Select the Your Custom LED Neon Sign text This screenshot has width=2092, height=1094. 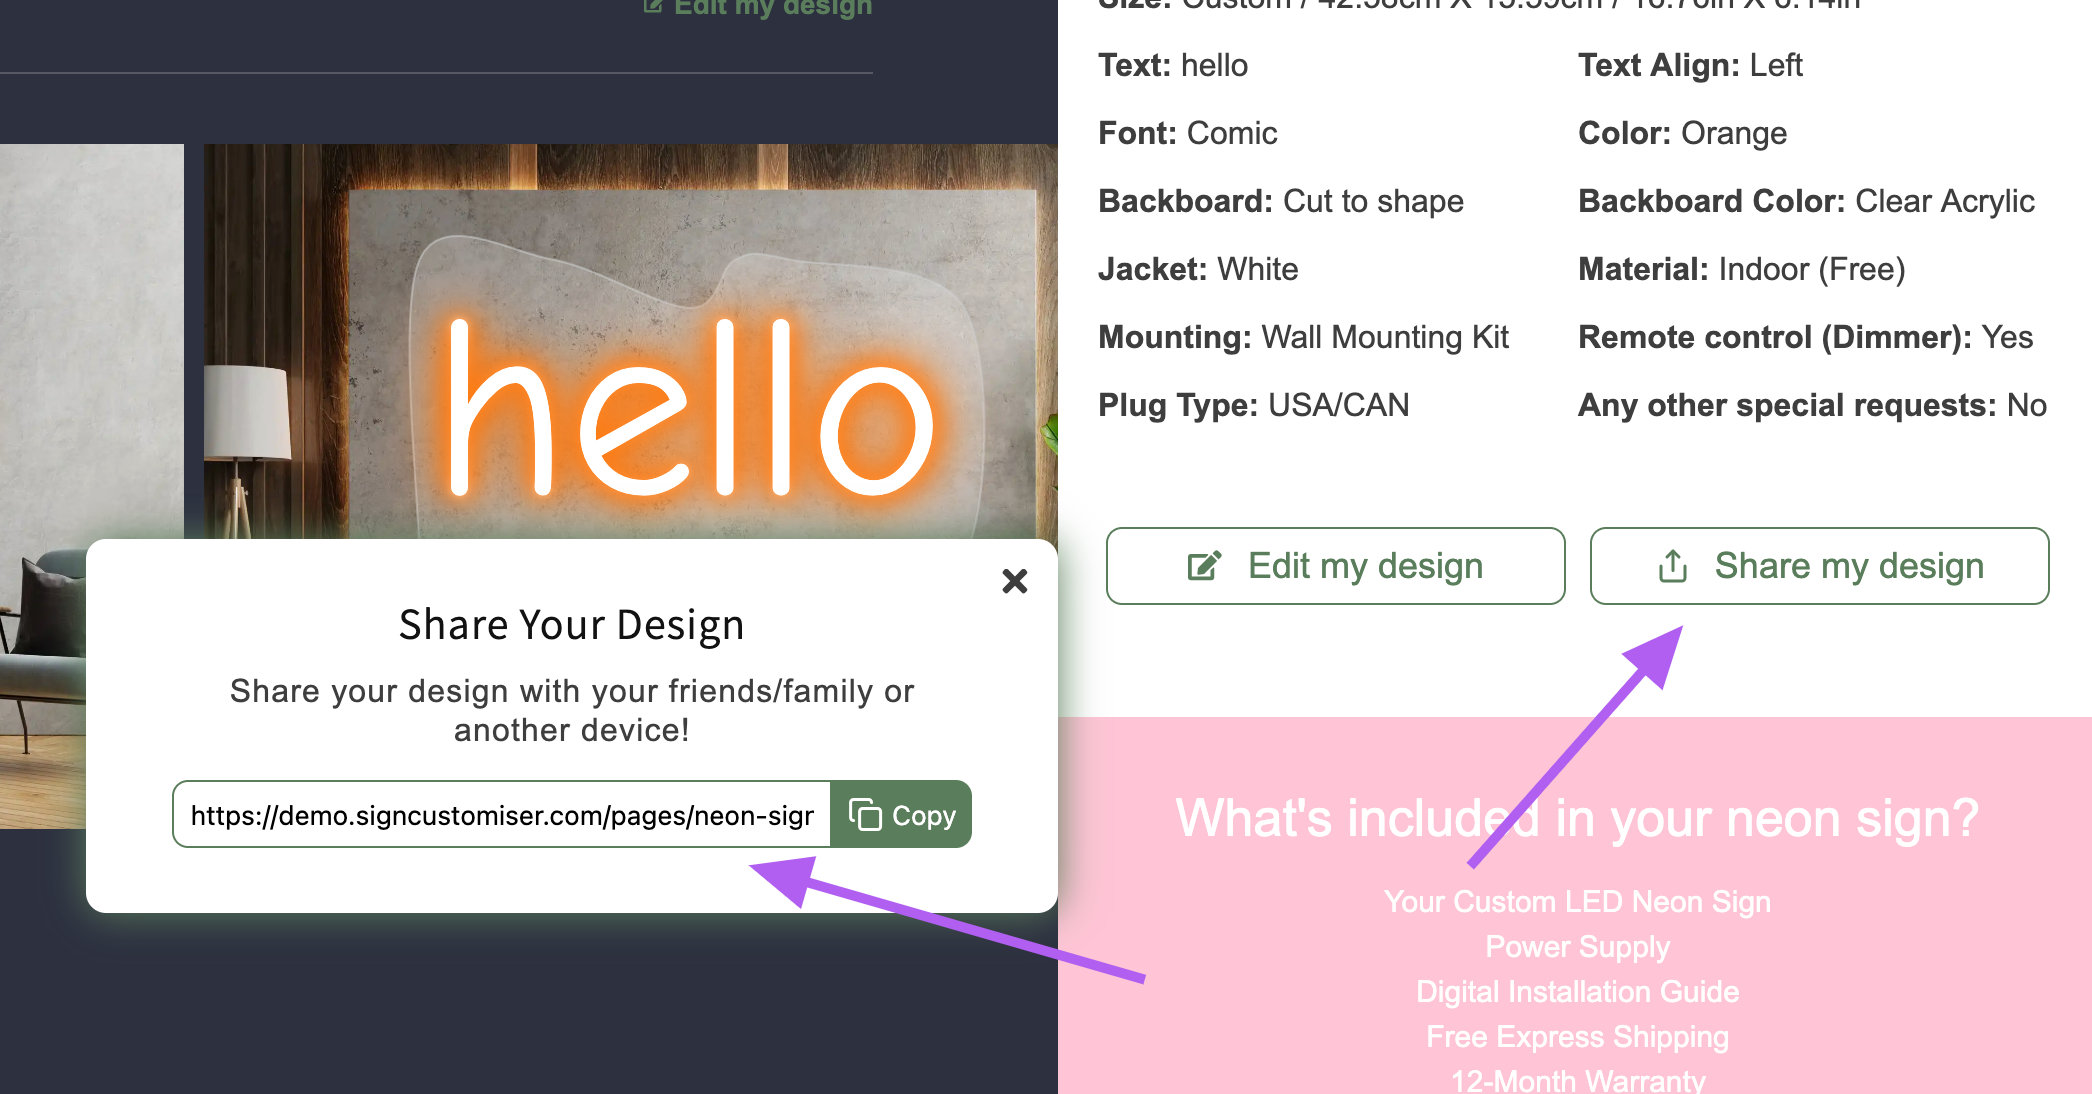(1577, 901)
